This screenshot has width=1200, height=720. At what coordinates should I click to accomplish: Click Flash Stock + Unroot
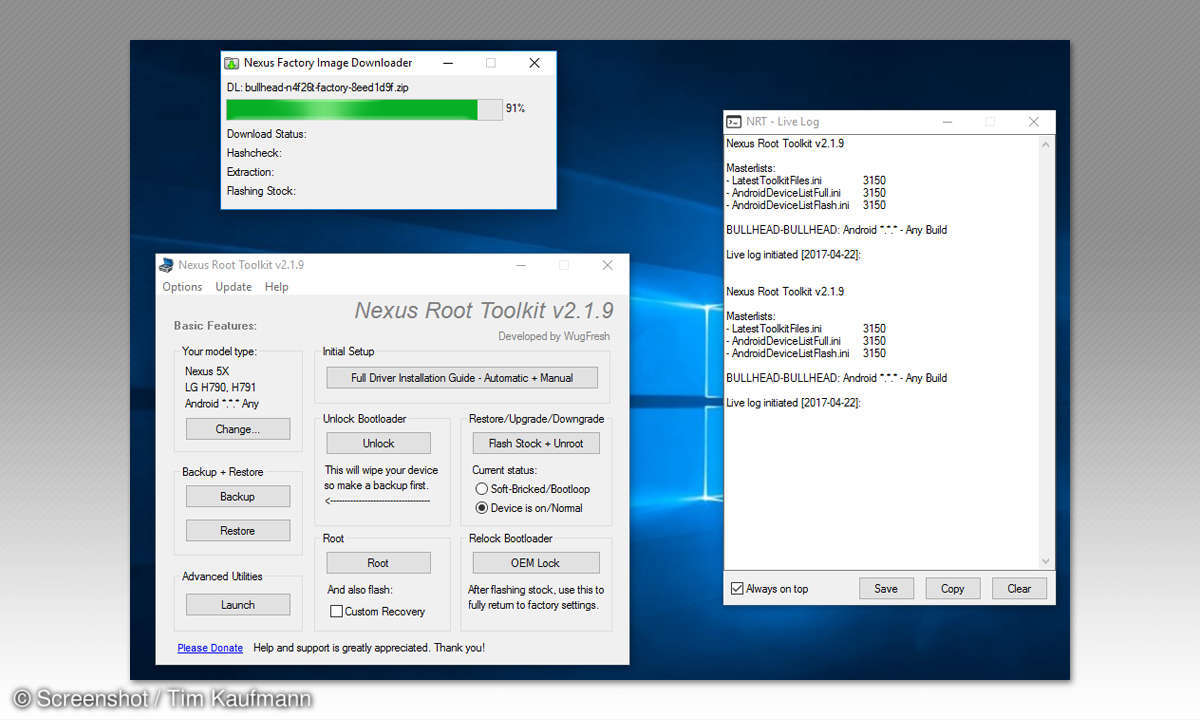tap(536, 443)
